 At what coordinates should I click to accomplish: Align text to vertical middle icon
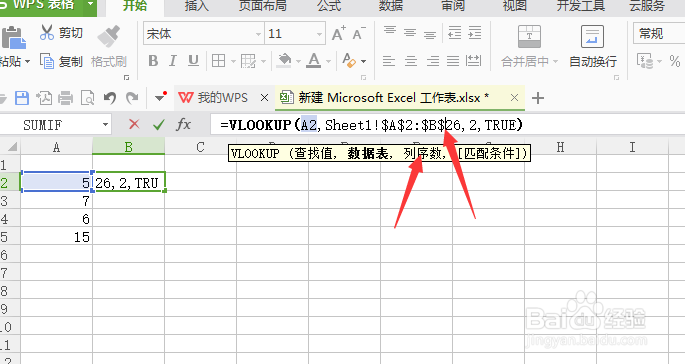[x=410, y=32]
